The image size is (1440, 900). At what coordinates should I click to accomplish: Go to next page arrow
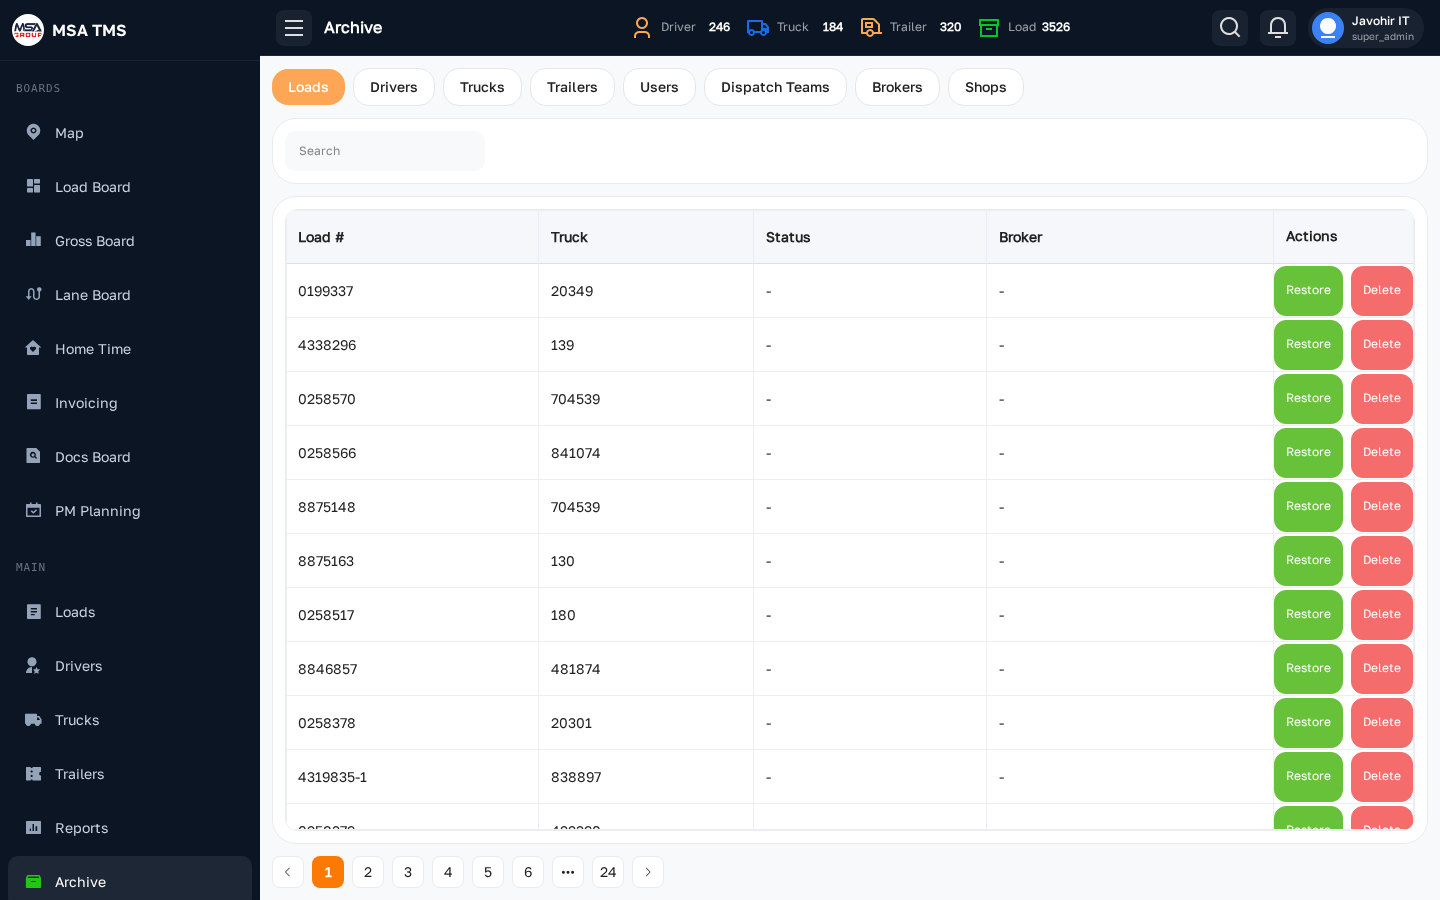648,872
